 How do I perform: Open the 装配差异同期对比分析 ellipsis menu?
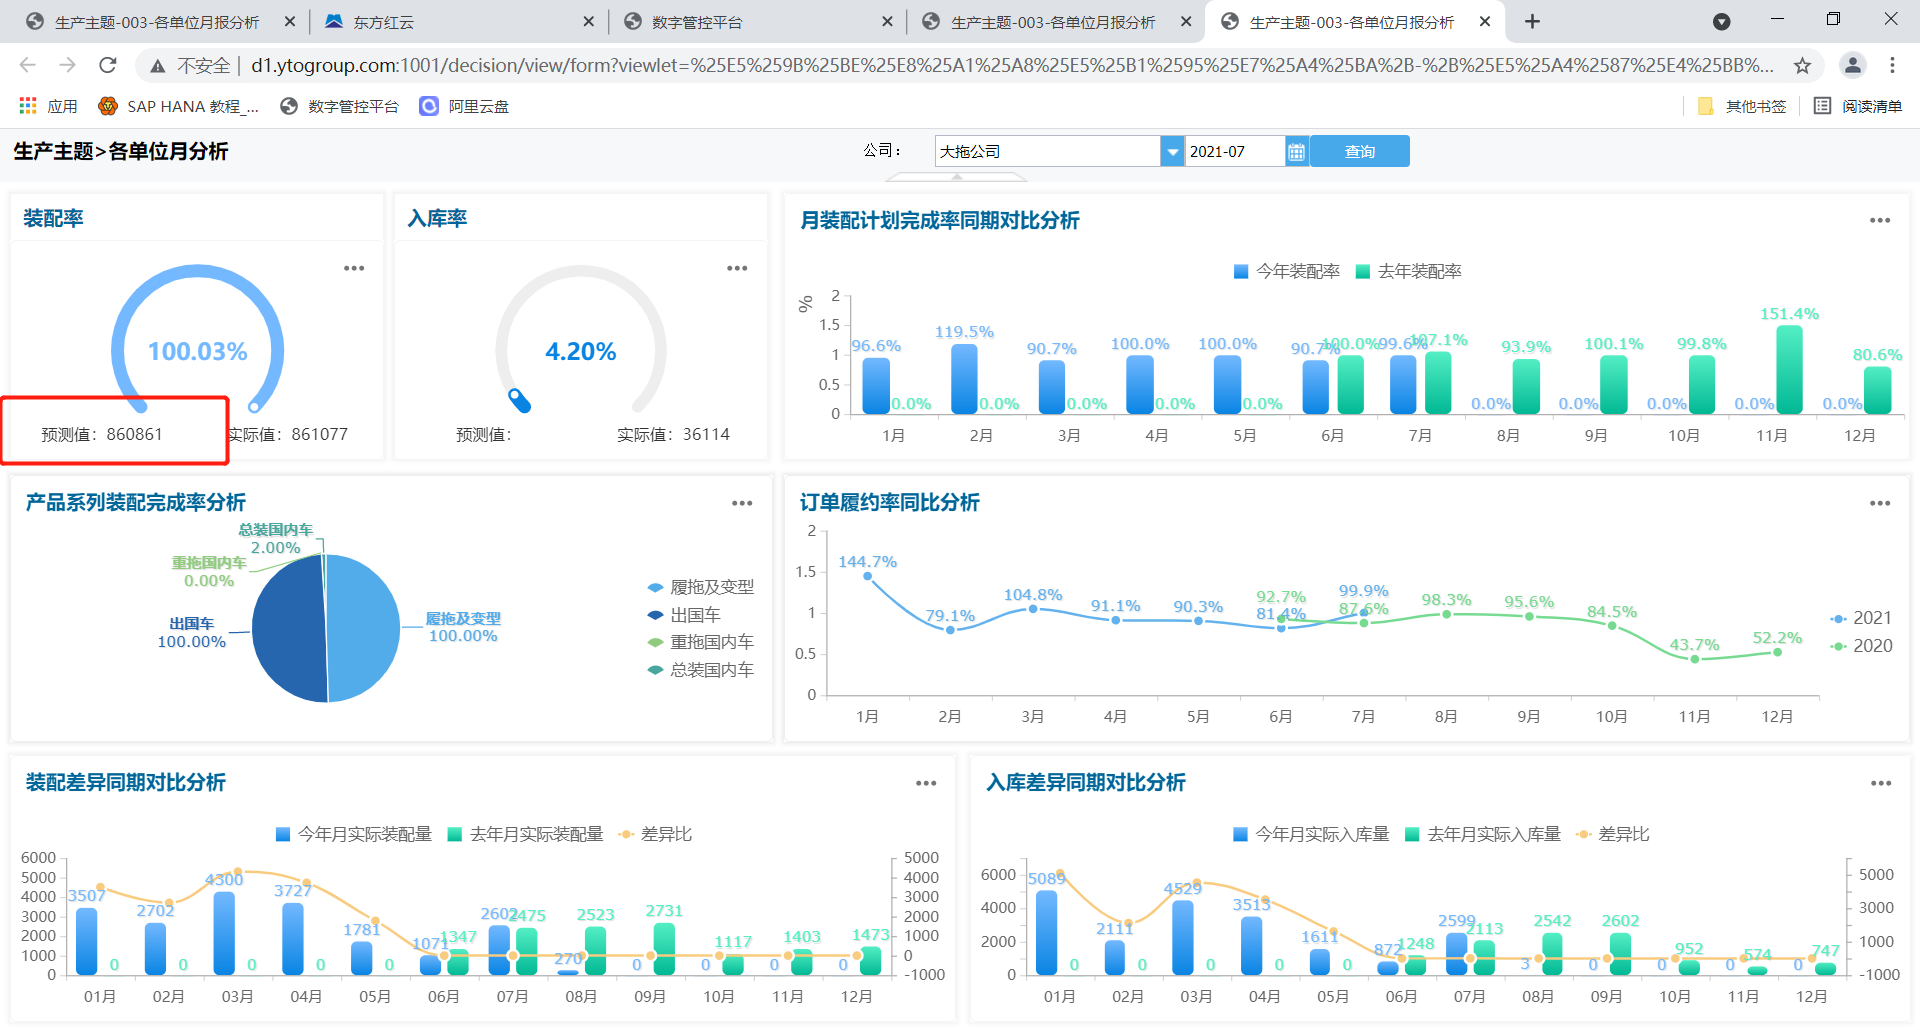tap(926, 783)
